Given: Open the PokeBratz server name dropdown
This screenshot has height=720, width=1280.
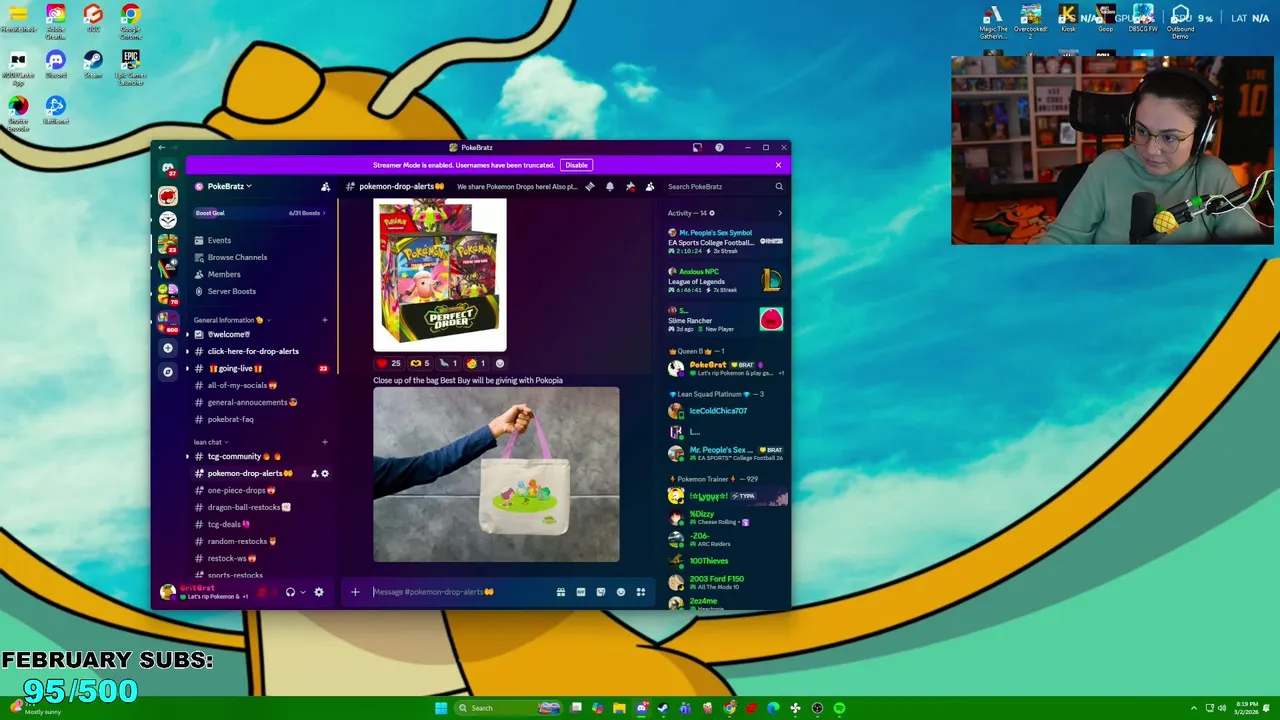Looking at the screenshot, I should tap(229, 186).
